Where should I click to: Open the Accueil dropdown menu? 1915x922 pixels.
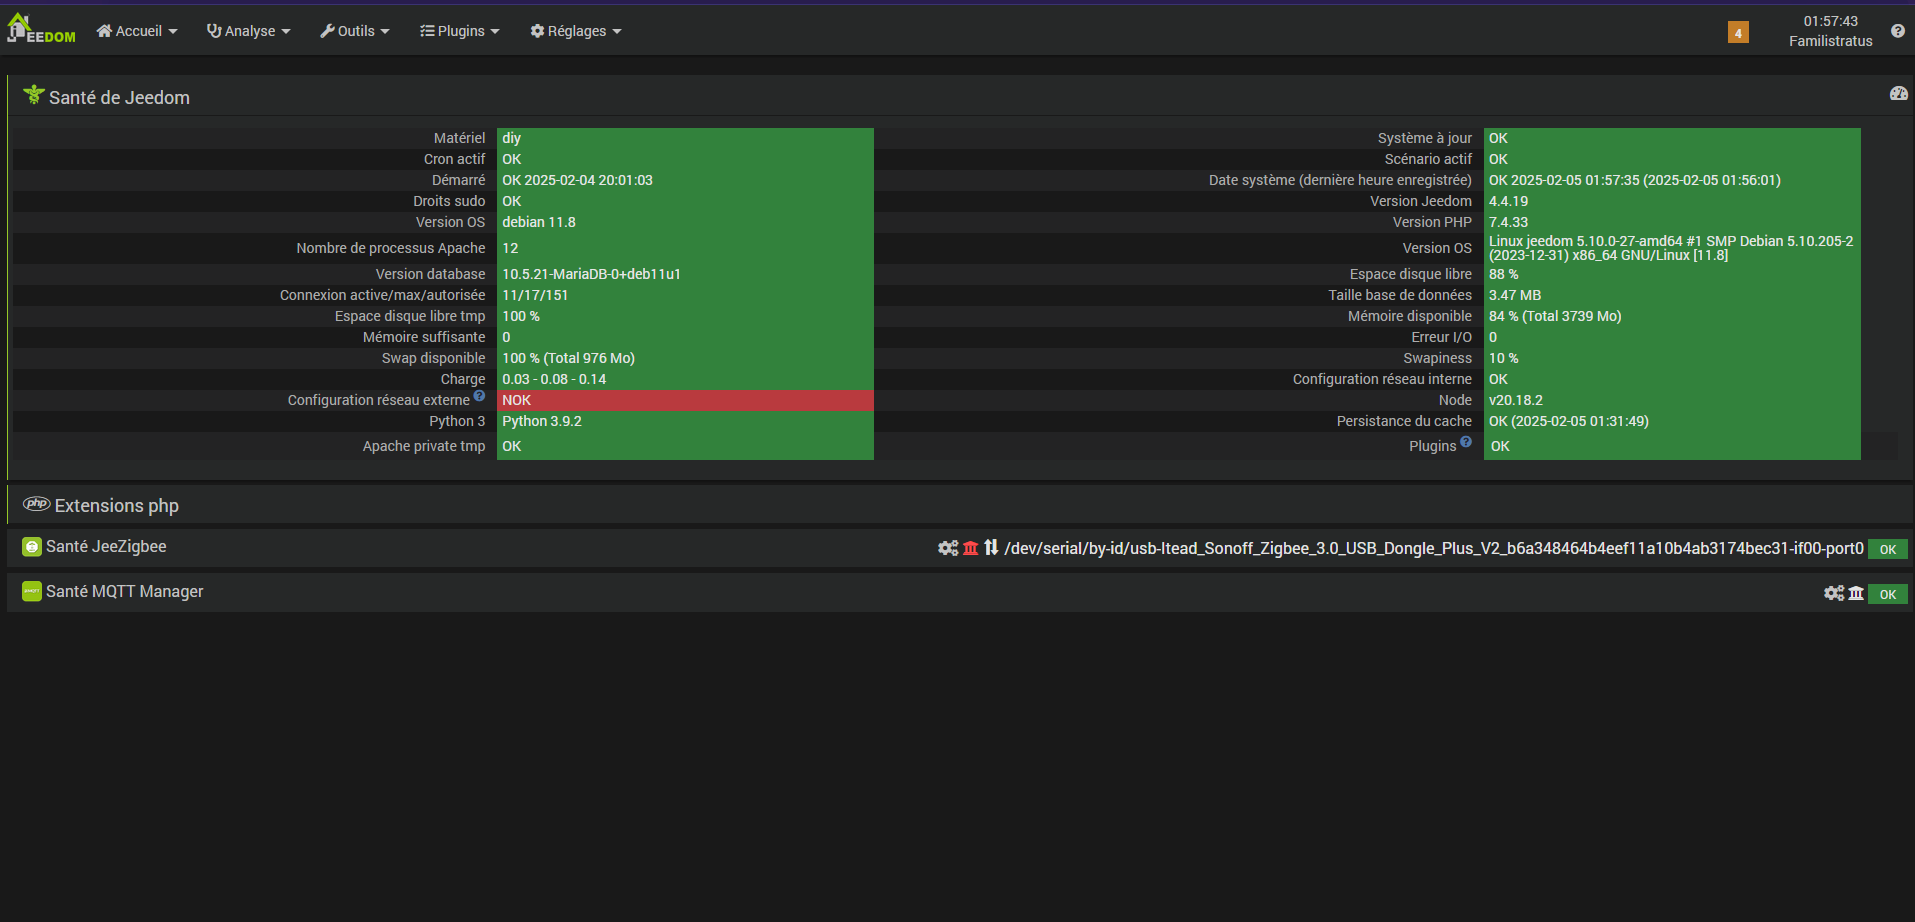pos(137,31)
